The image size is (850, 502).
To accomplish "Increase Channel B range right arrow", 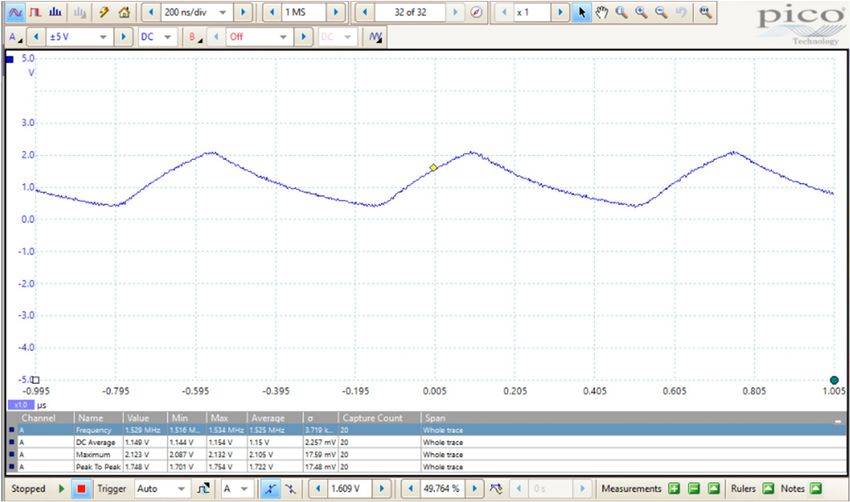I will [303, 37].
